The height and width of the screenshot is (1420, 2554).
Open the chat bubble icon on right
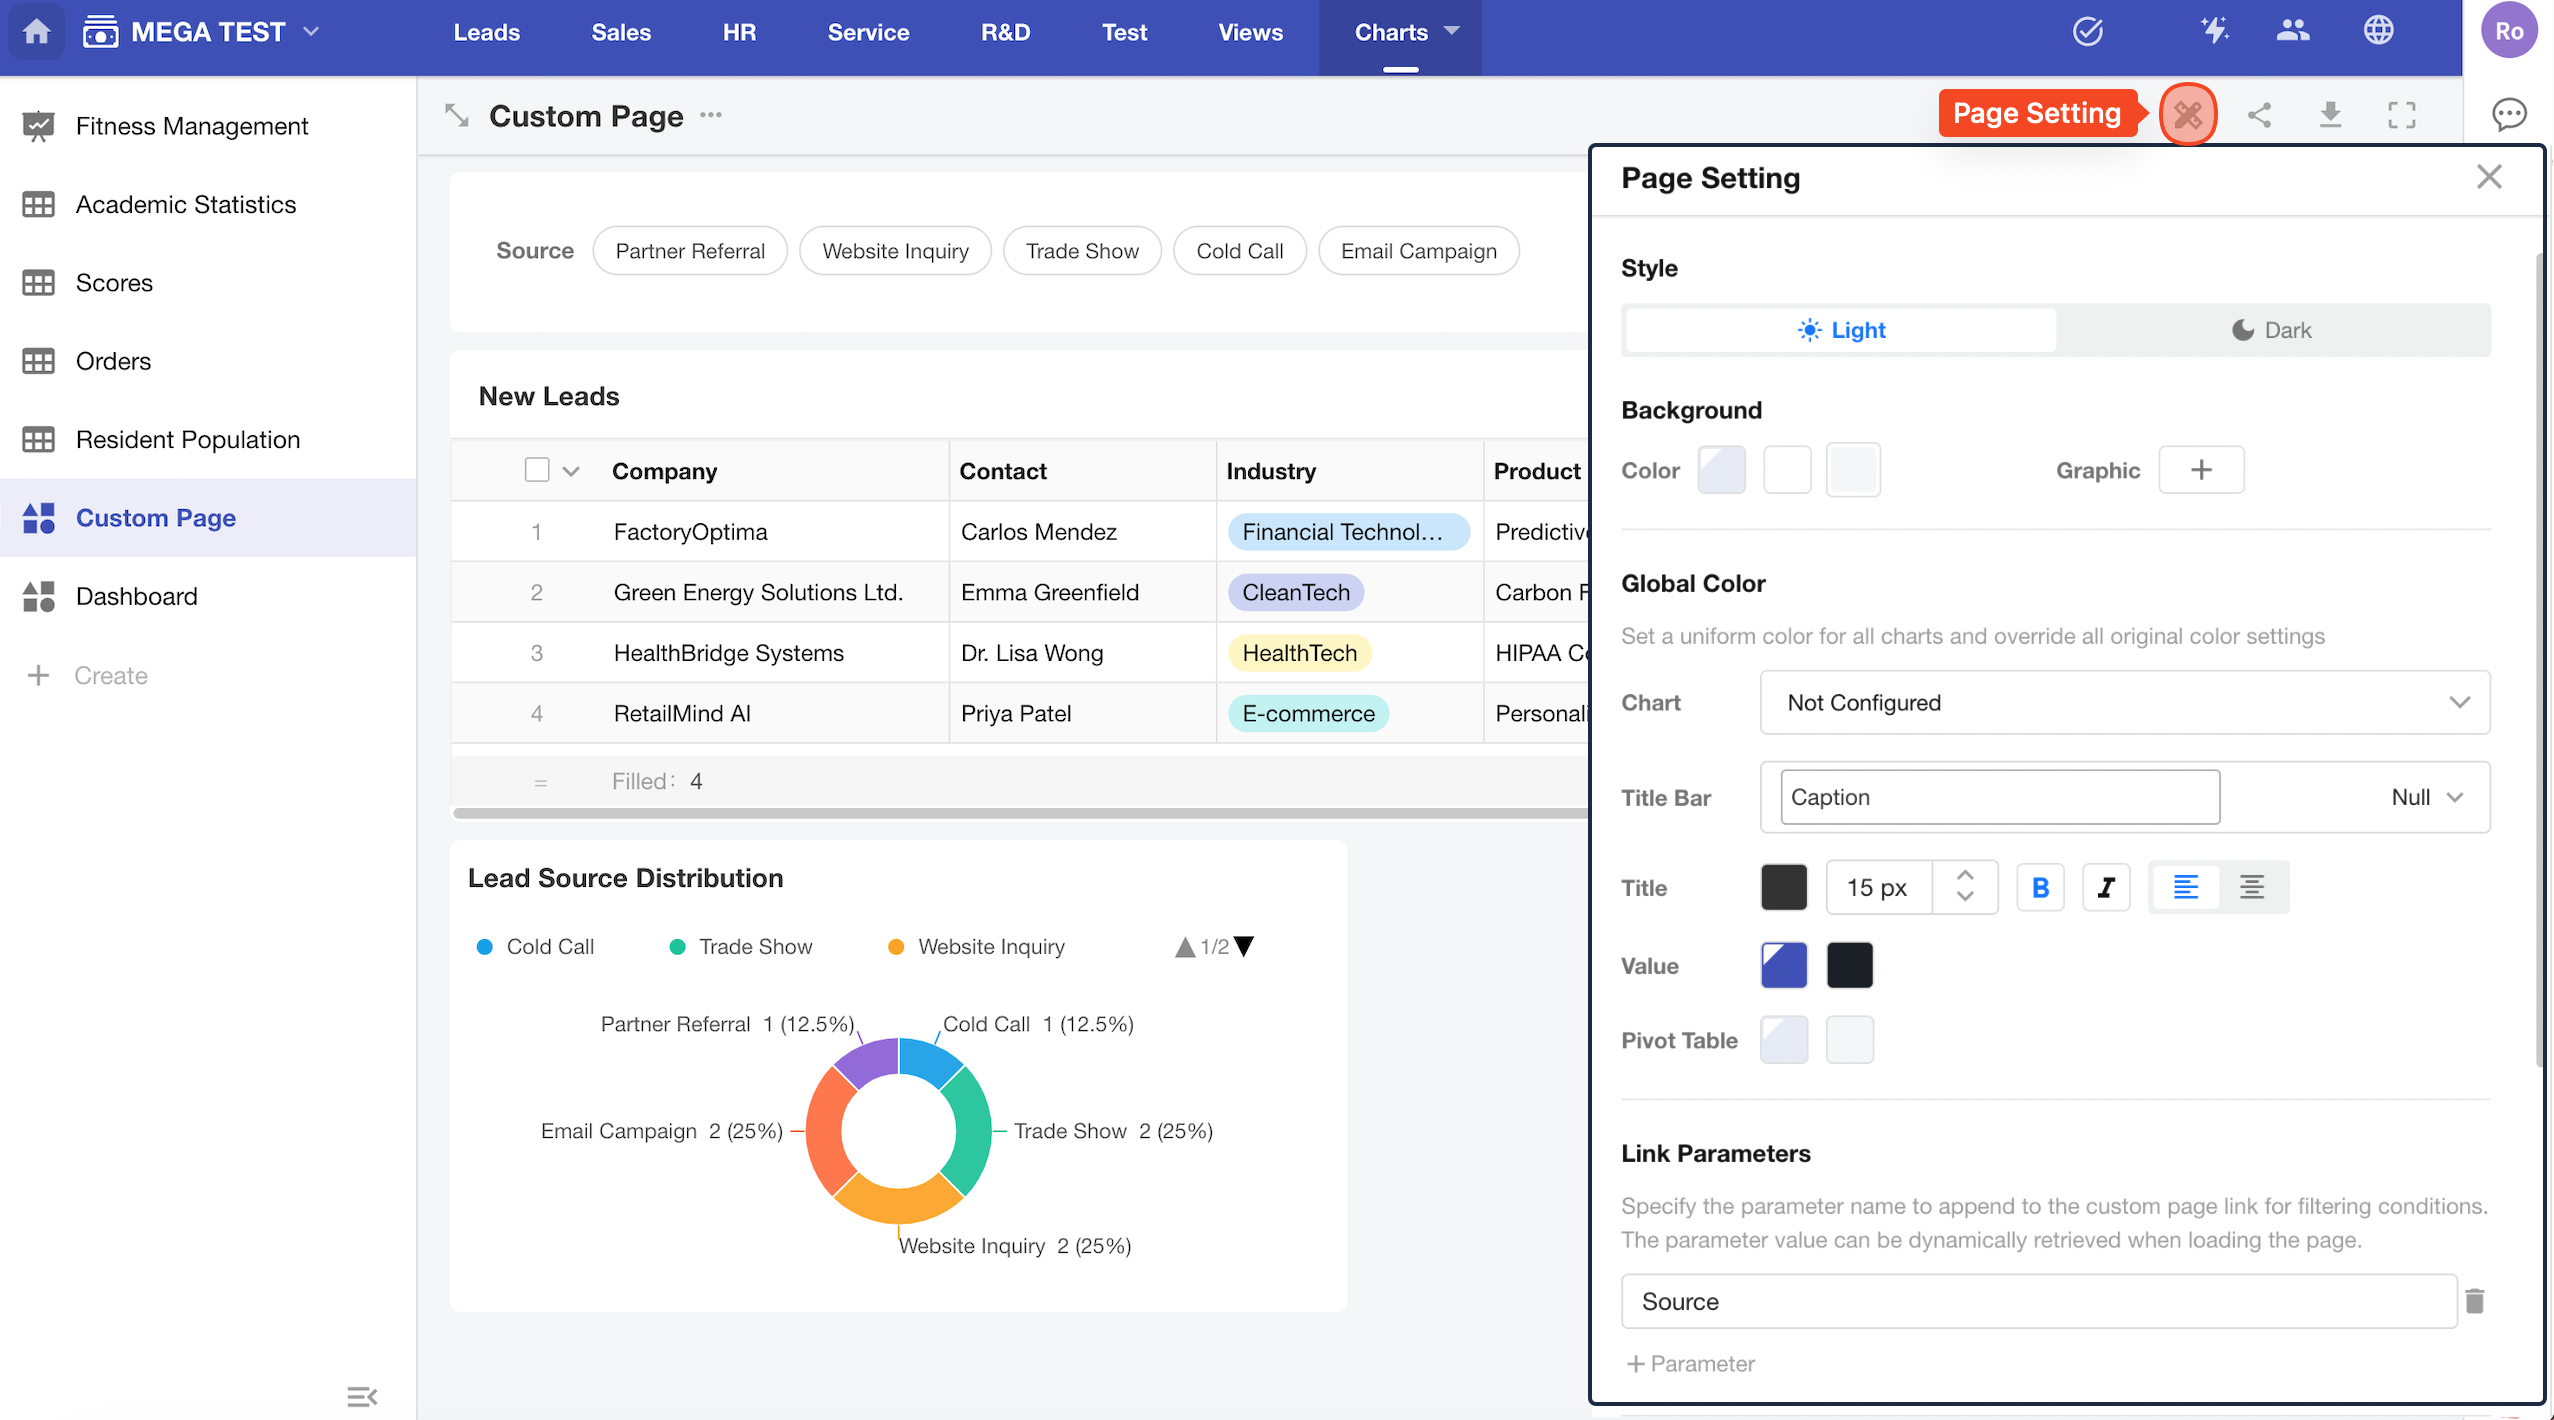point(2508,115)
